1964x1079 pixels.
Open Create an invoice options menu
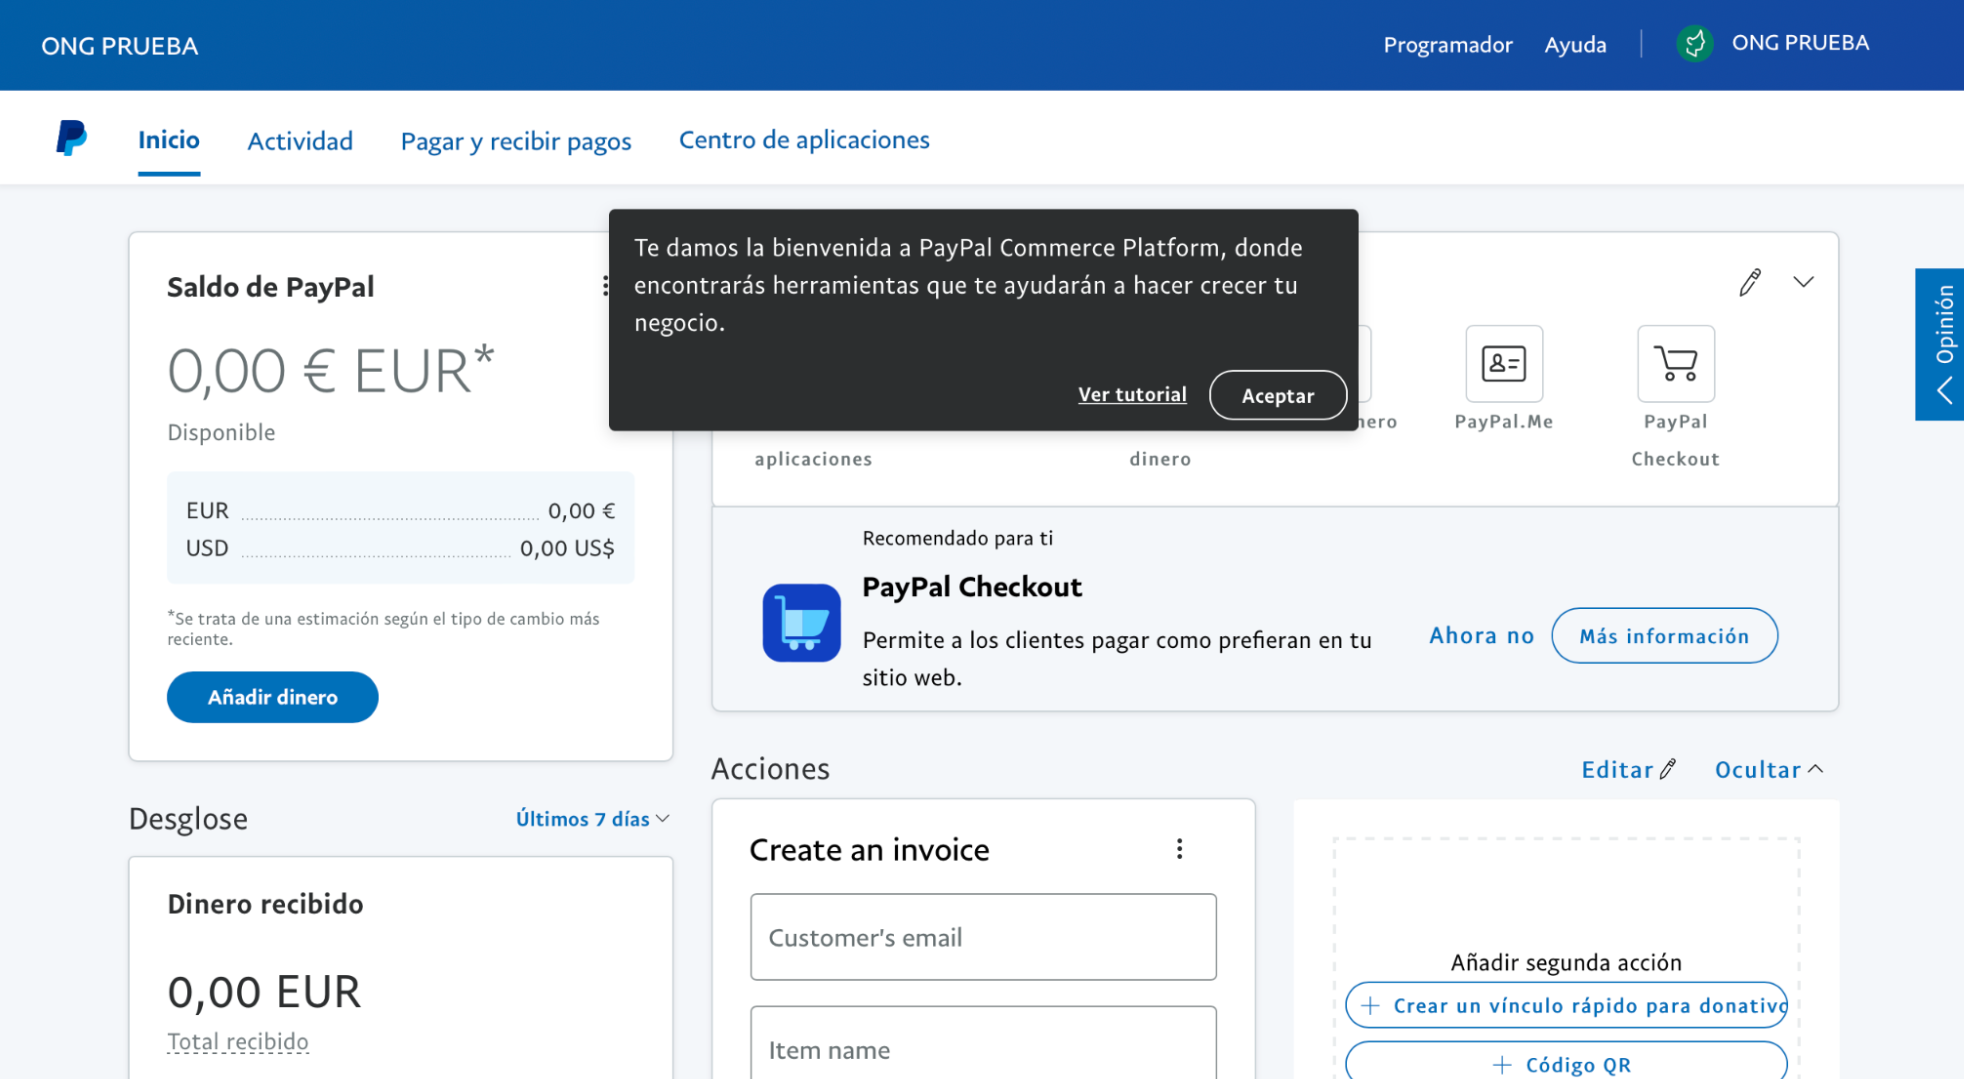(1179, 849)
